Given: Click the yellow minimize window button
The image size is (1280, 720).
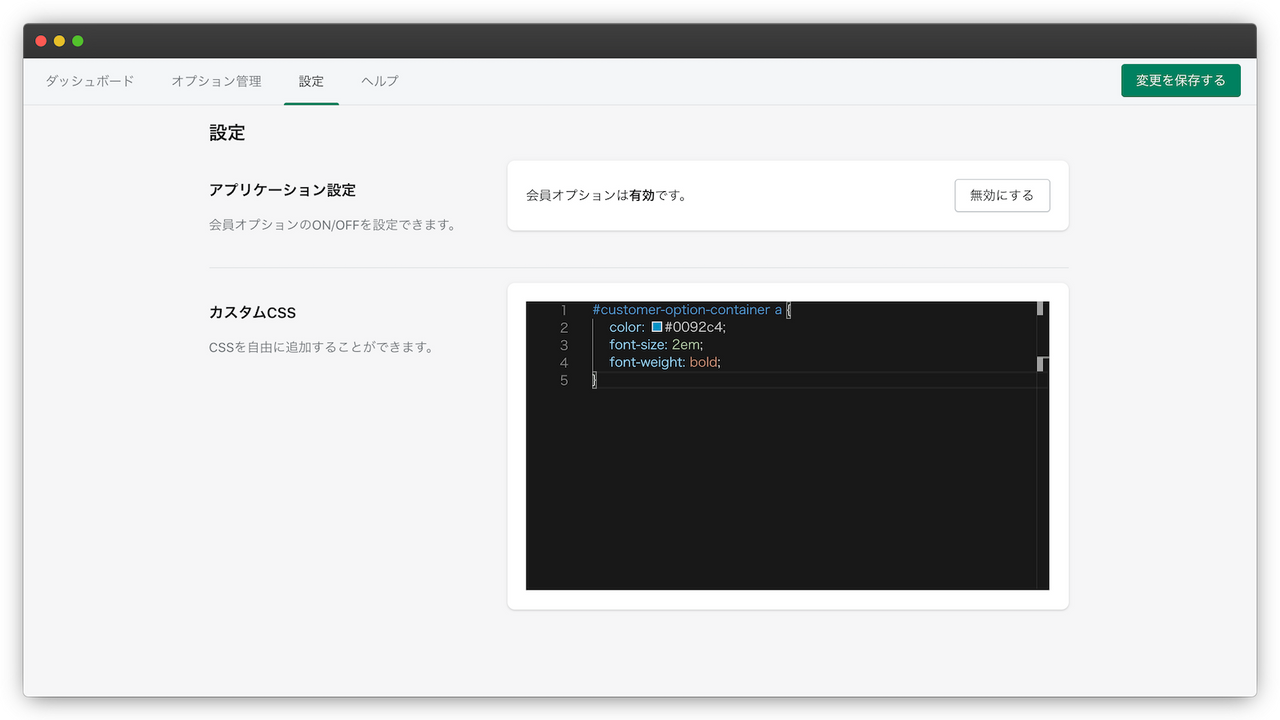Looking at the screenshot, I should 59,41.
